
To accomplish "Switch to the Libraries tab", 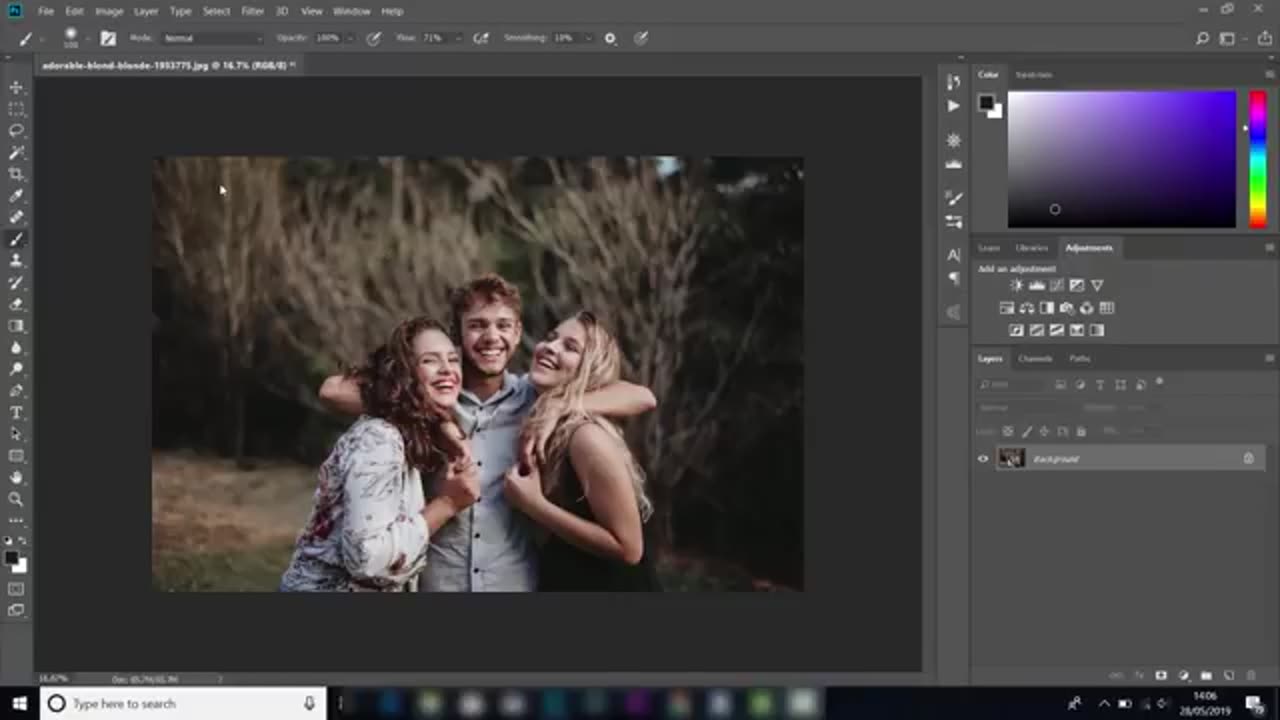I will click(x=1031, y=248).
